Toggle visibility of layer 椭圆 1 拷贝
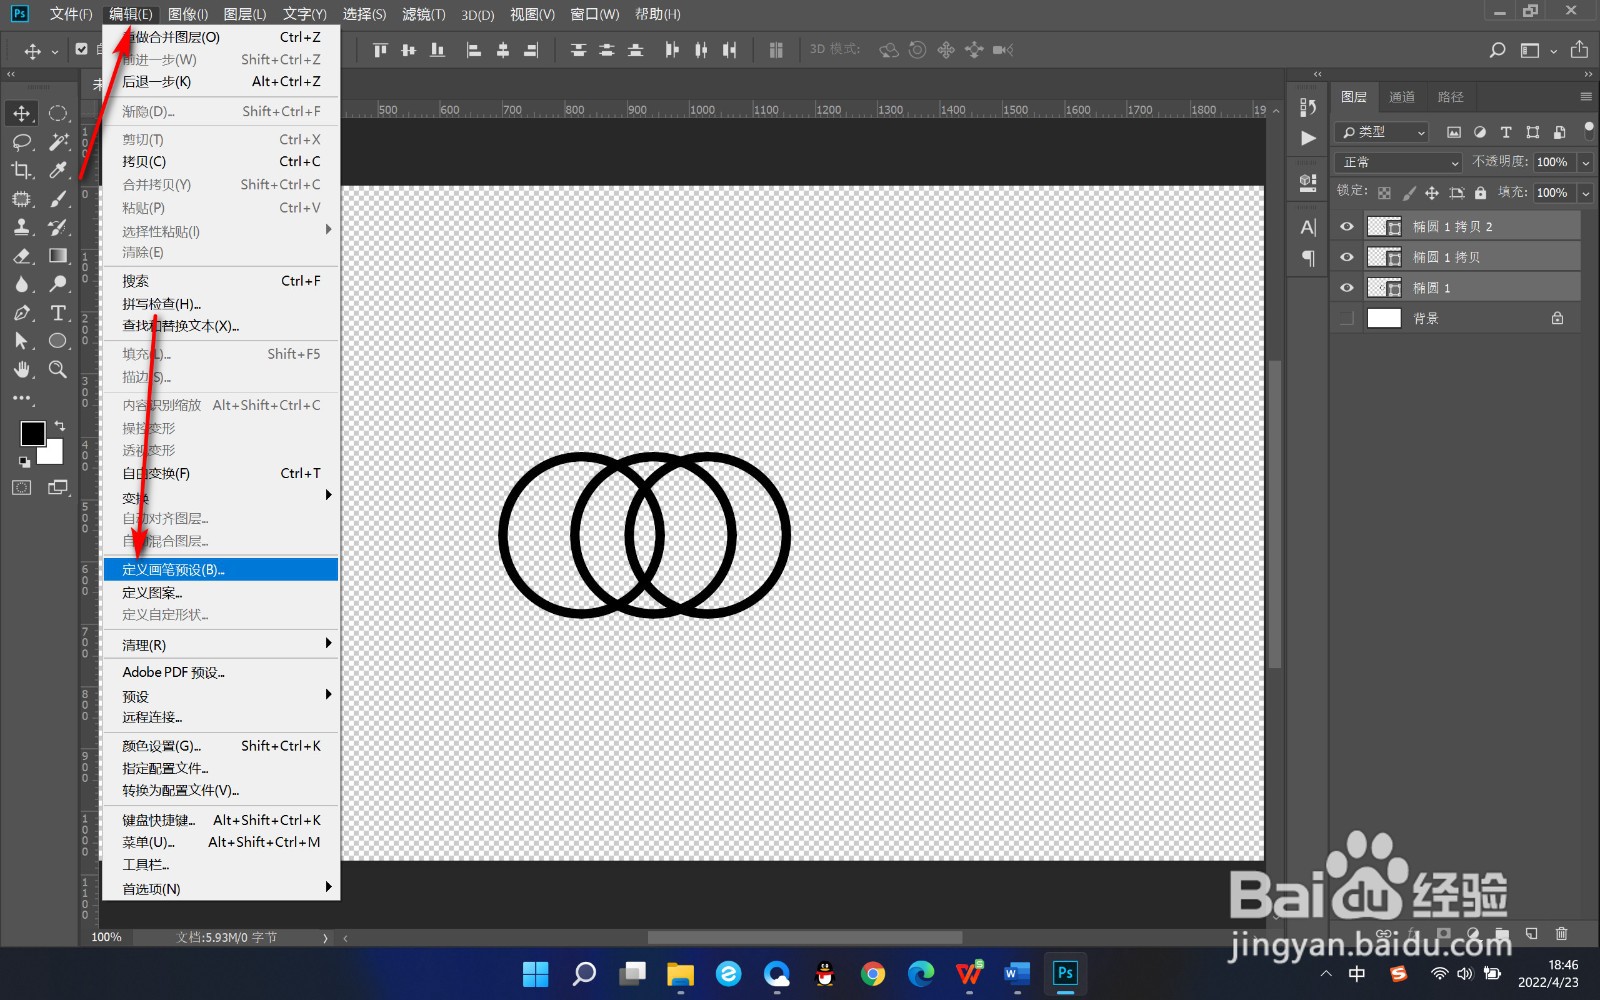Screen dimensions: 1600x1000 tap(1347, 257)
